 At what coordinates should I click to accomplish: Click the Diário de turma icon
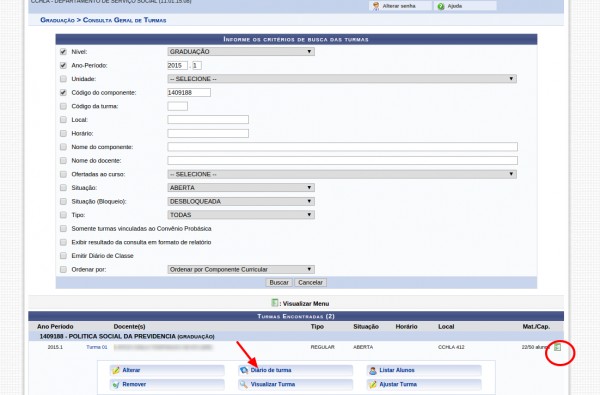coord(244,370)
